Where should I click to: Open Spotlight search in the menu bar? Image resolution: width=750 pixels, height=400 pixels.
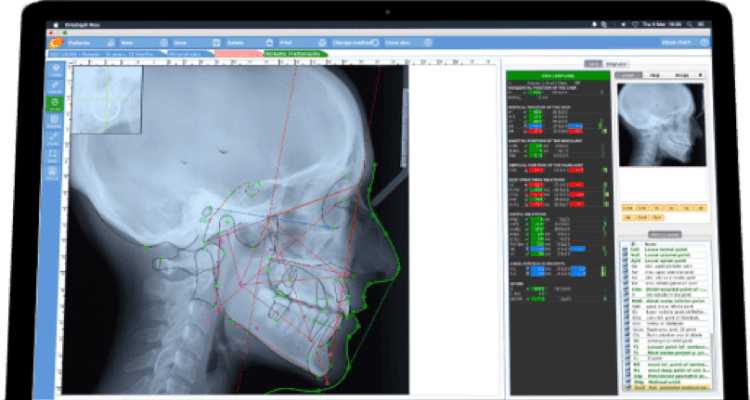690,24
